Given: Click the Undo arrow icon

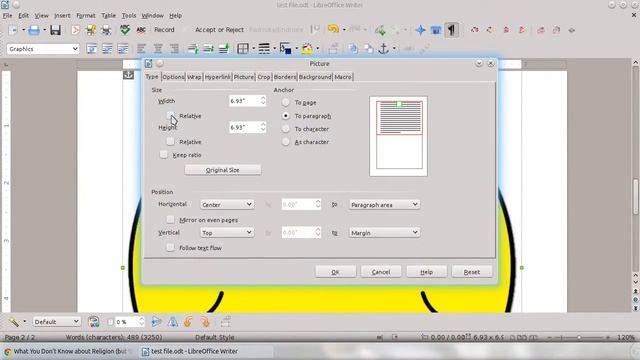Looking at the screenshot, I should click(333, 29).
